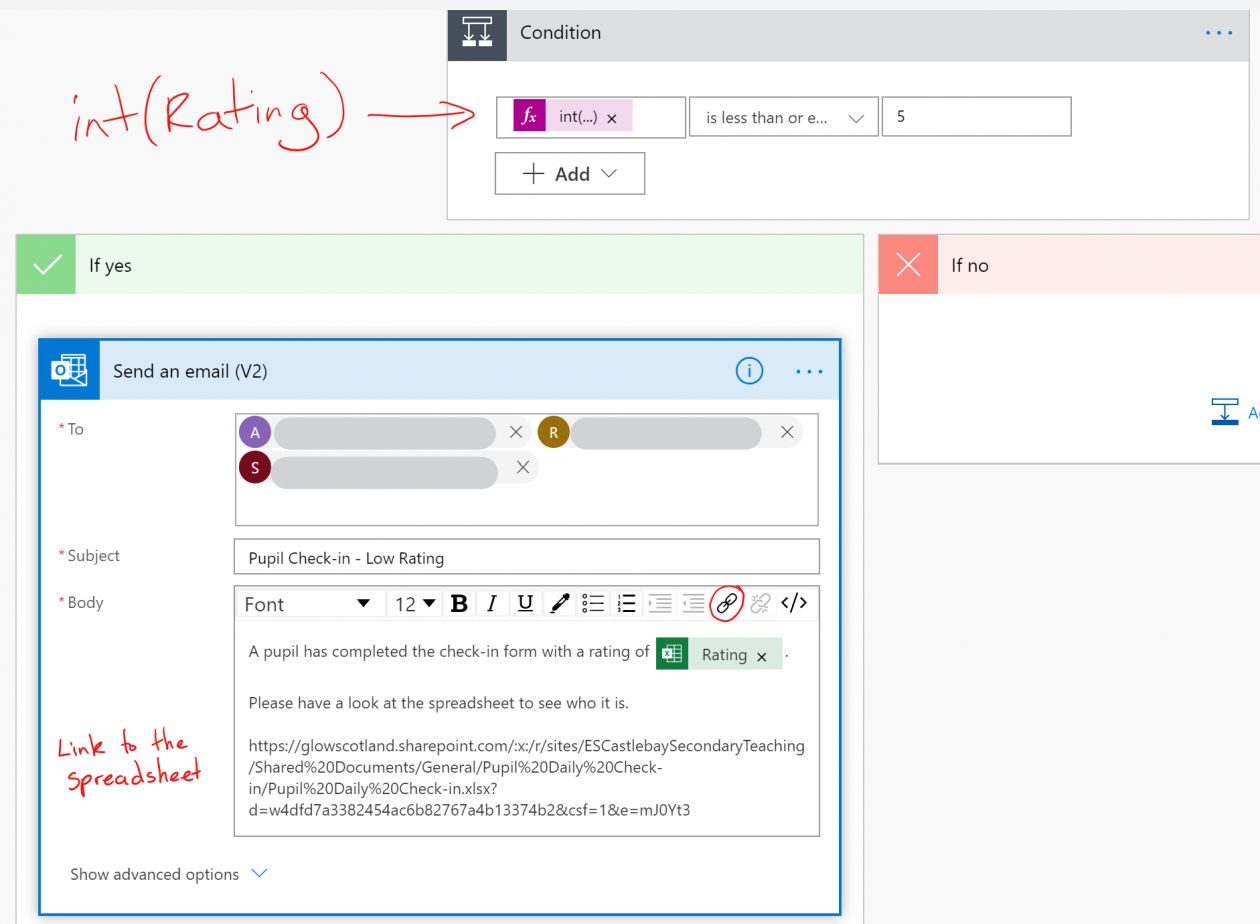
Task: Toggle the bulleted list button
Action: 593,603
